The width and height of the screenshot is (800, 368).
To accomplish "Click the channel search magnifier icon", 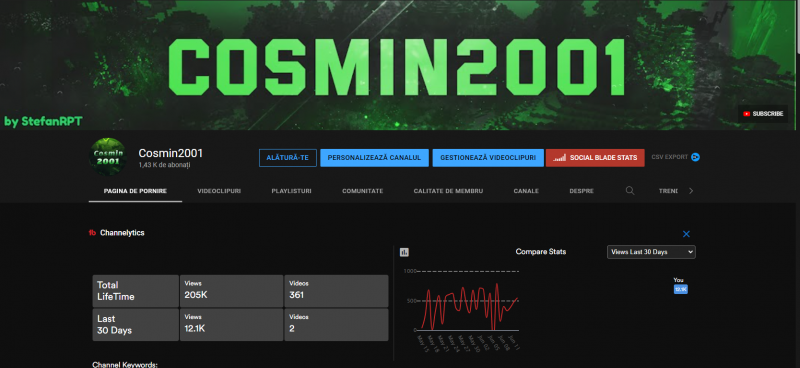I will click(630, 191).
